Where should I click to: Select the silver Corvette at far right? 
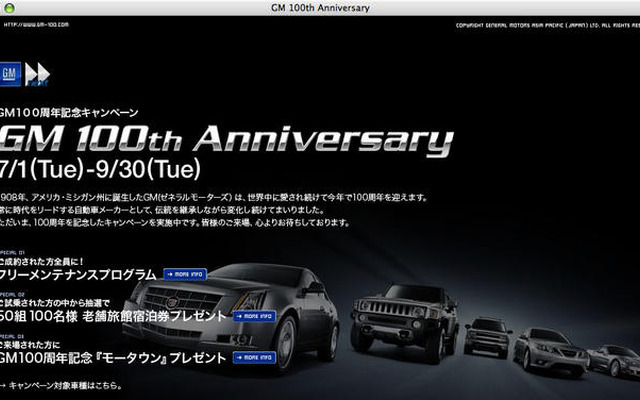[x=613, y=360]
